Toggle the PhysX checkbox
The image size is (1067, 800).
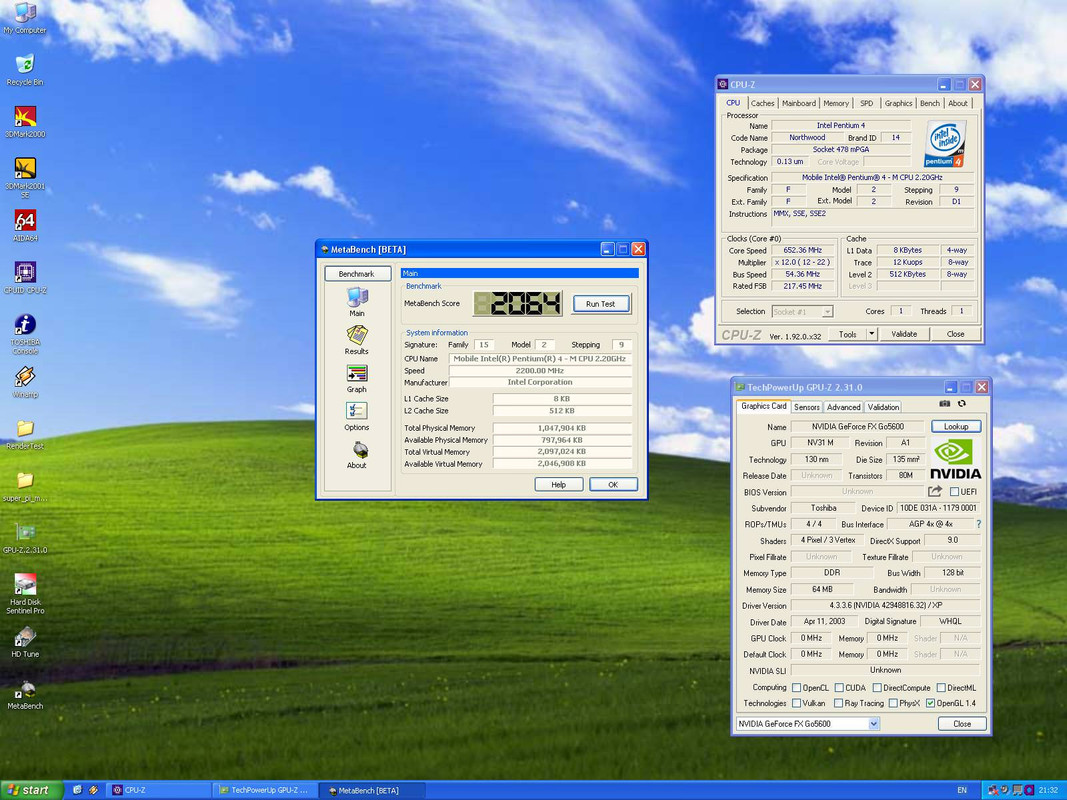[893, 703]
